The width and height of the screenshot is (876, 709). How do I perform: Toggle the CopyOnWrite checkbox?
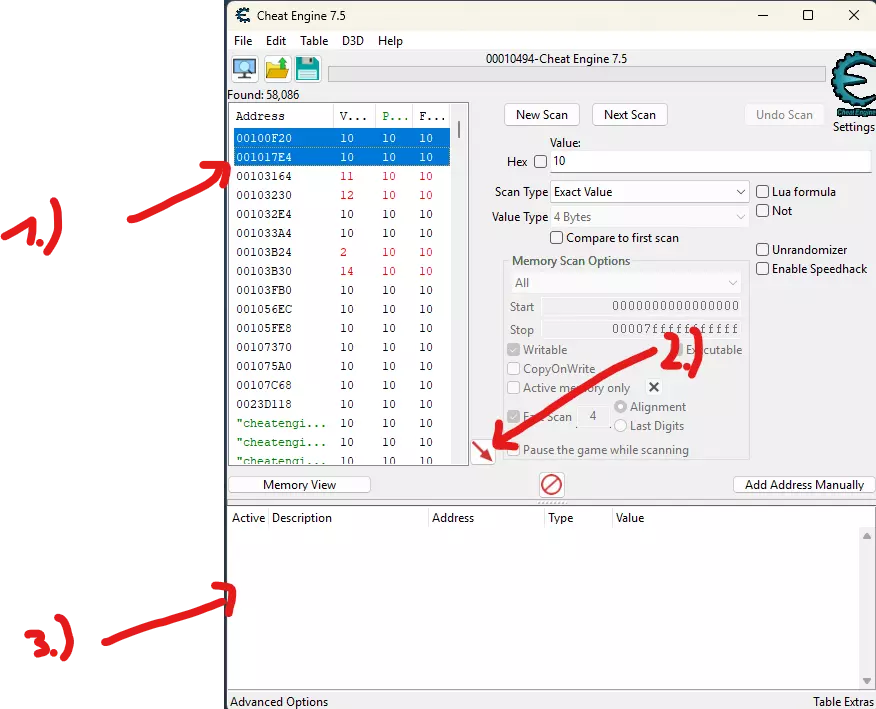(513, 369)
